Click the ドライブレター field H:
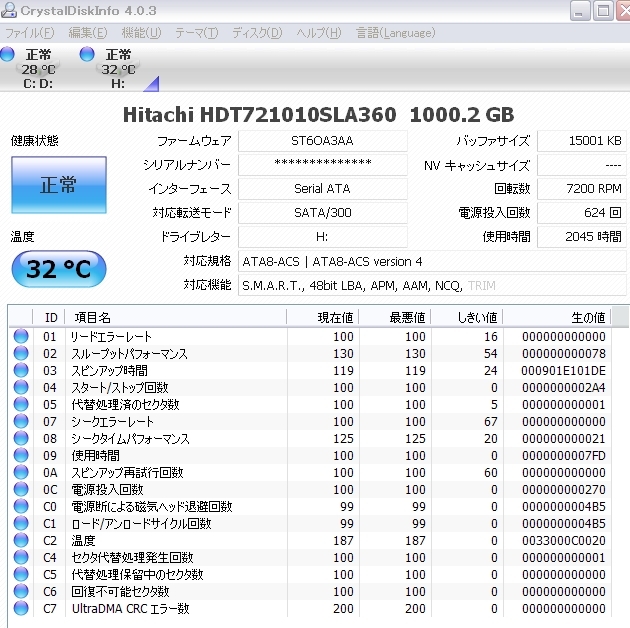The image size is (630, 628). point(323,237)
